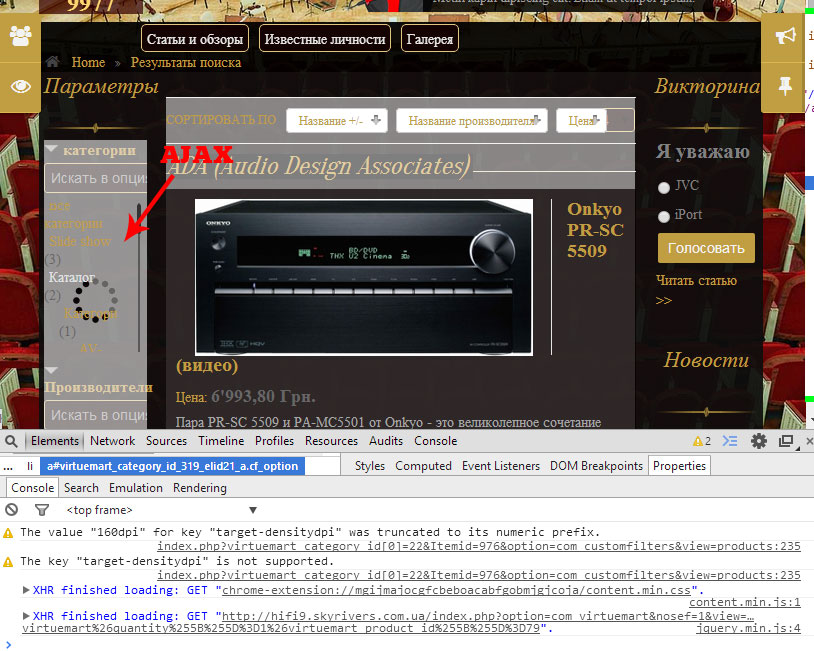Show the Computed sidebar pane
This screenshot has width=814, height=651.
point(423,466)
